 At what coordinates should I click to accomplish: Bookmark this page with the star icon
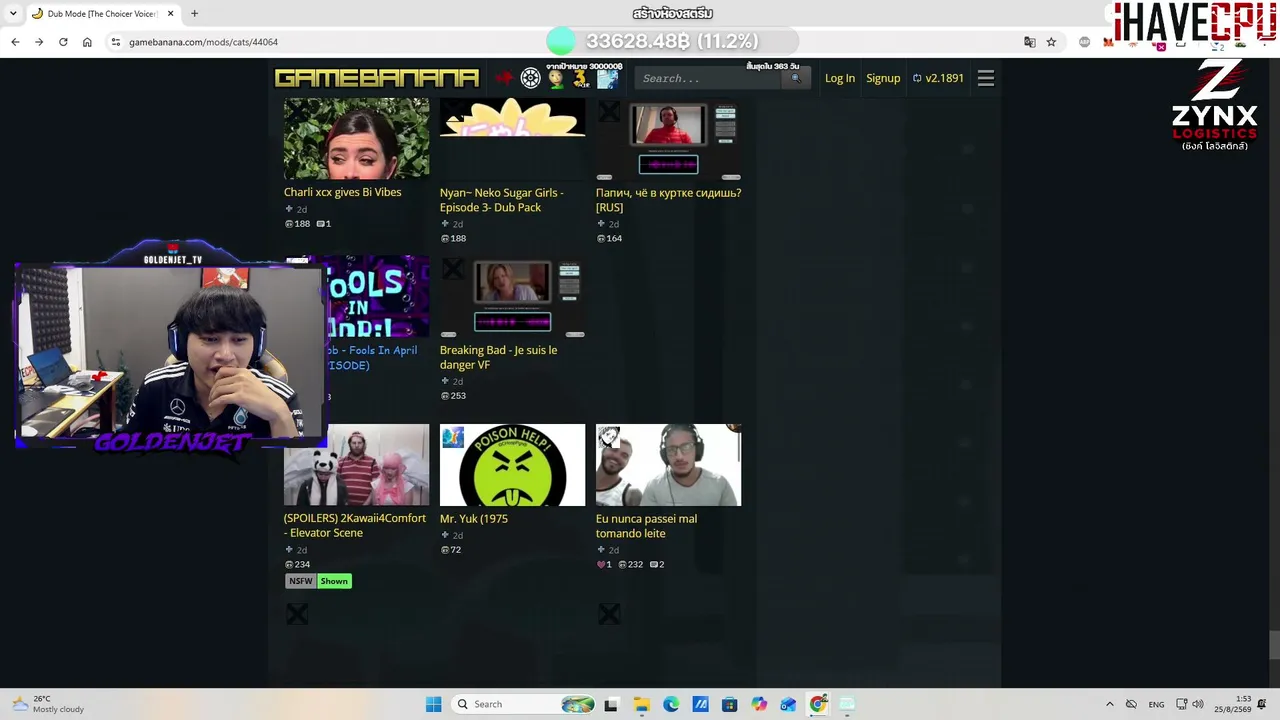(x=1051, y=42)
